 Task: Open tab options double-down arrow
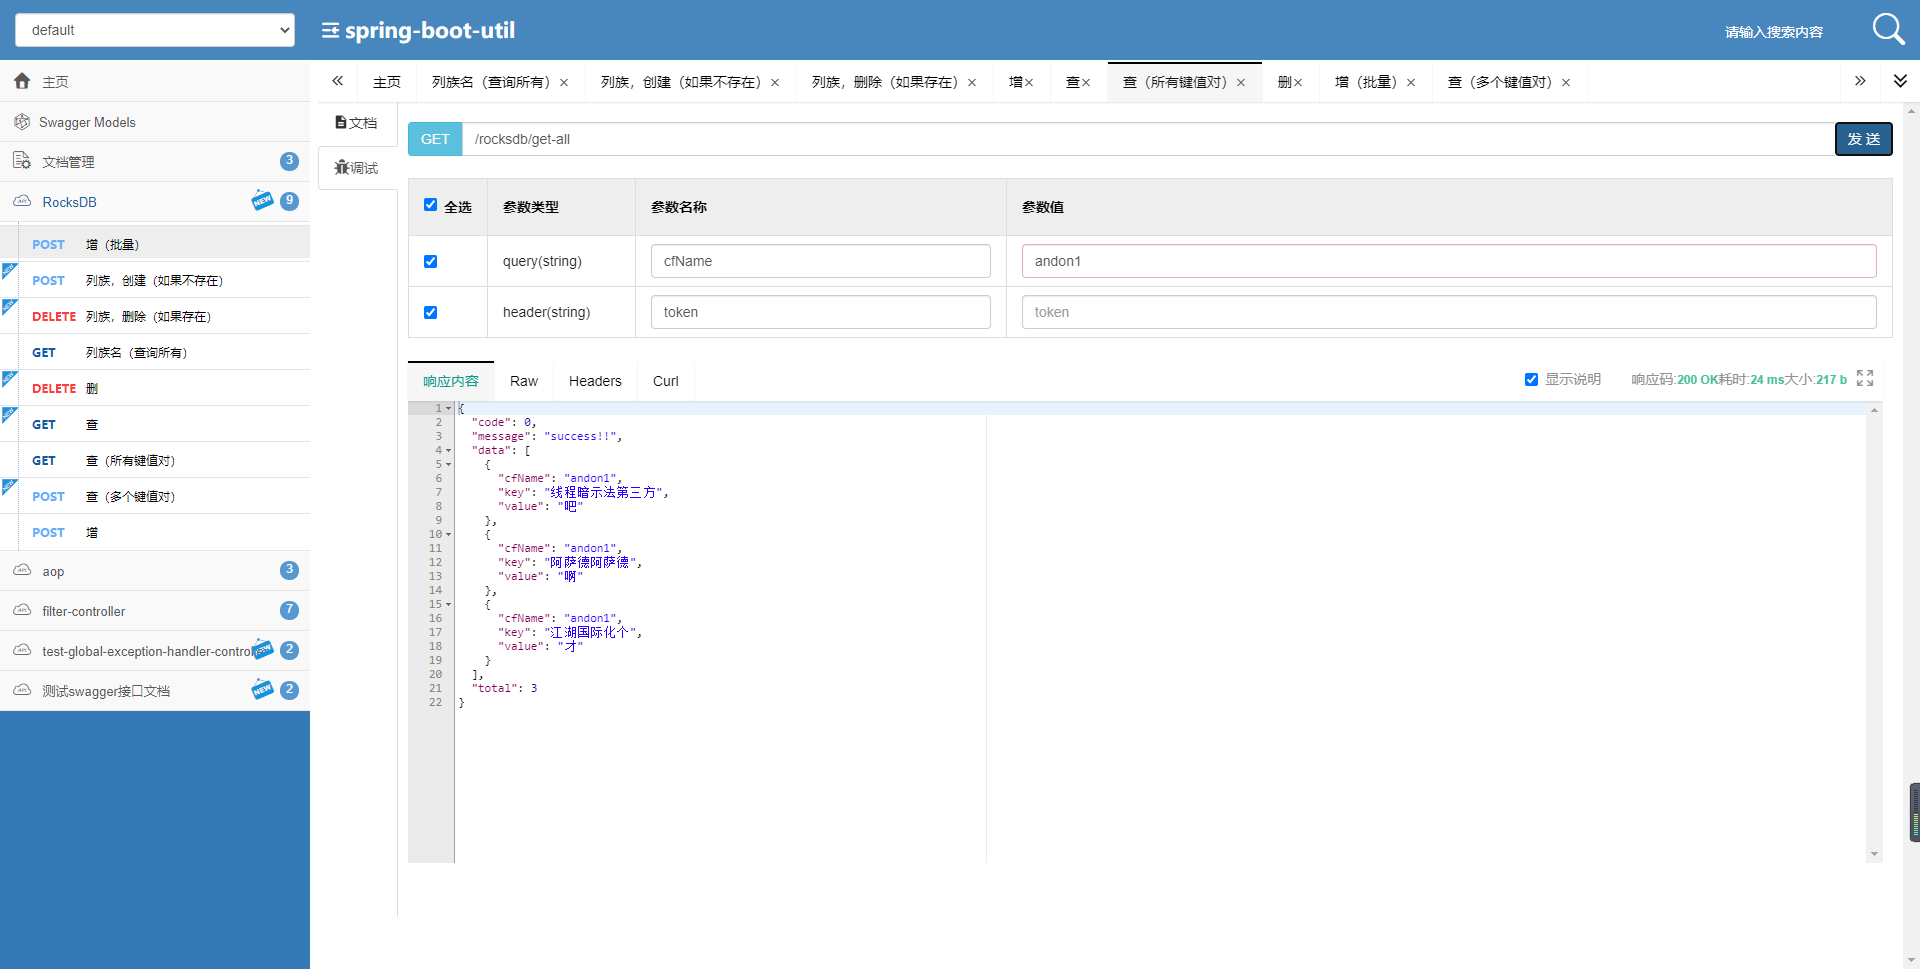click(1900, 81)
